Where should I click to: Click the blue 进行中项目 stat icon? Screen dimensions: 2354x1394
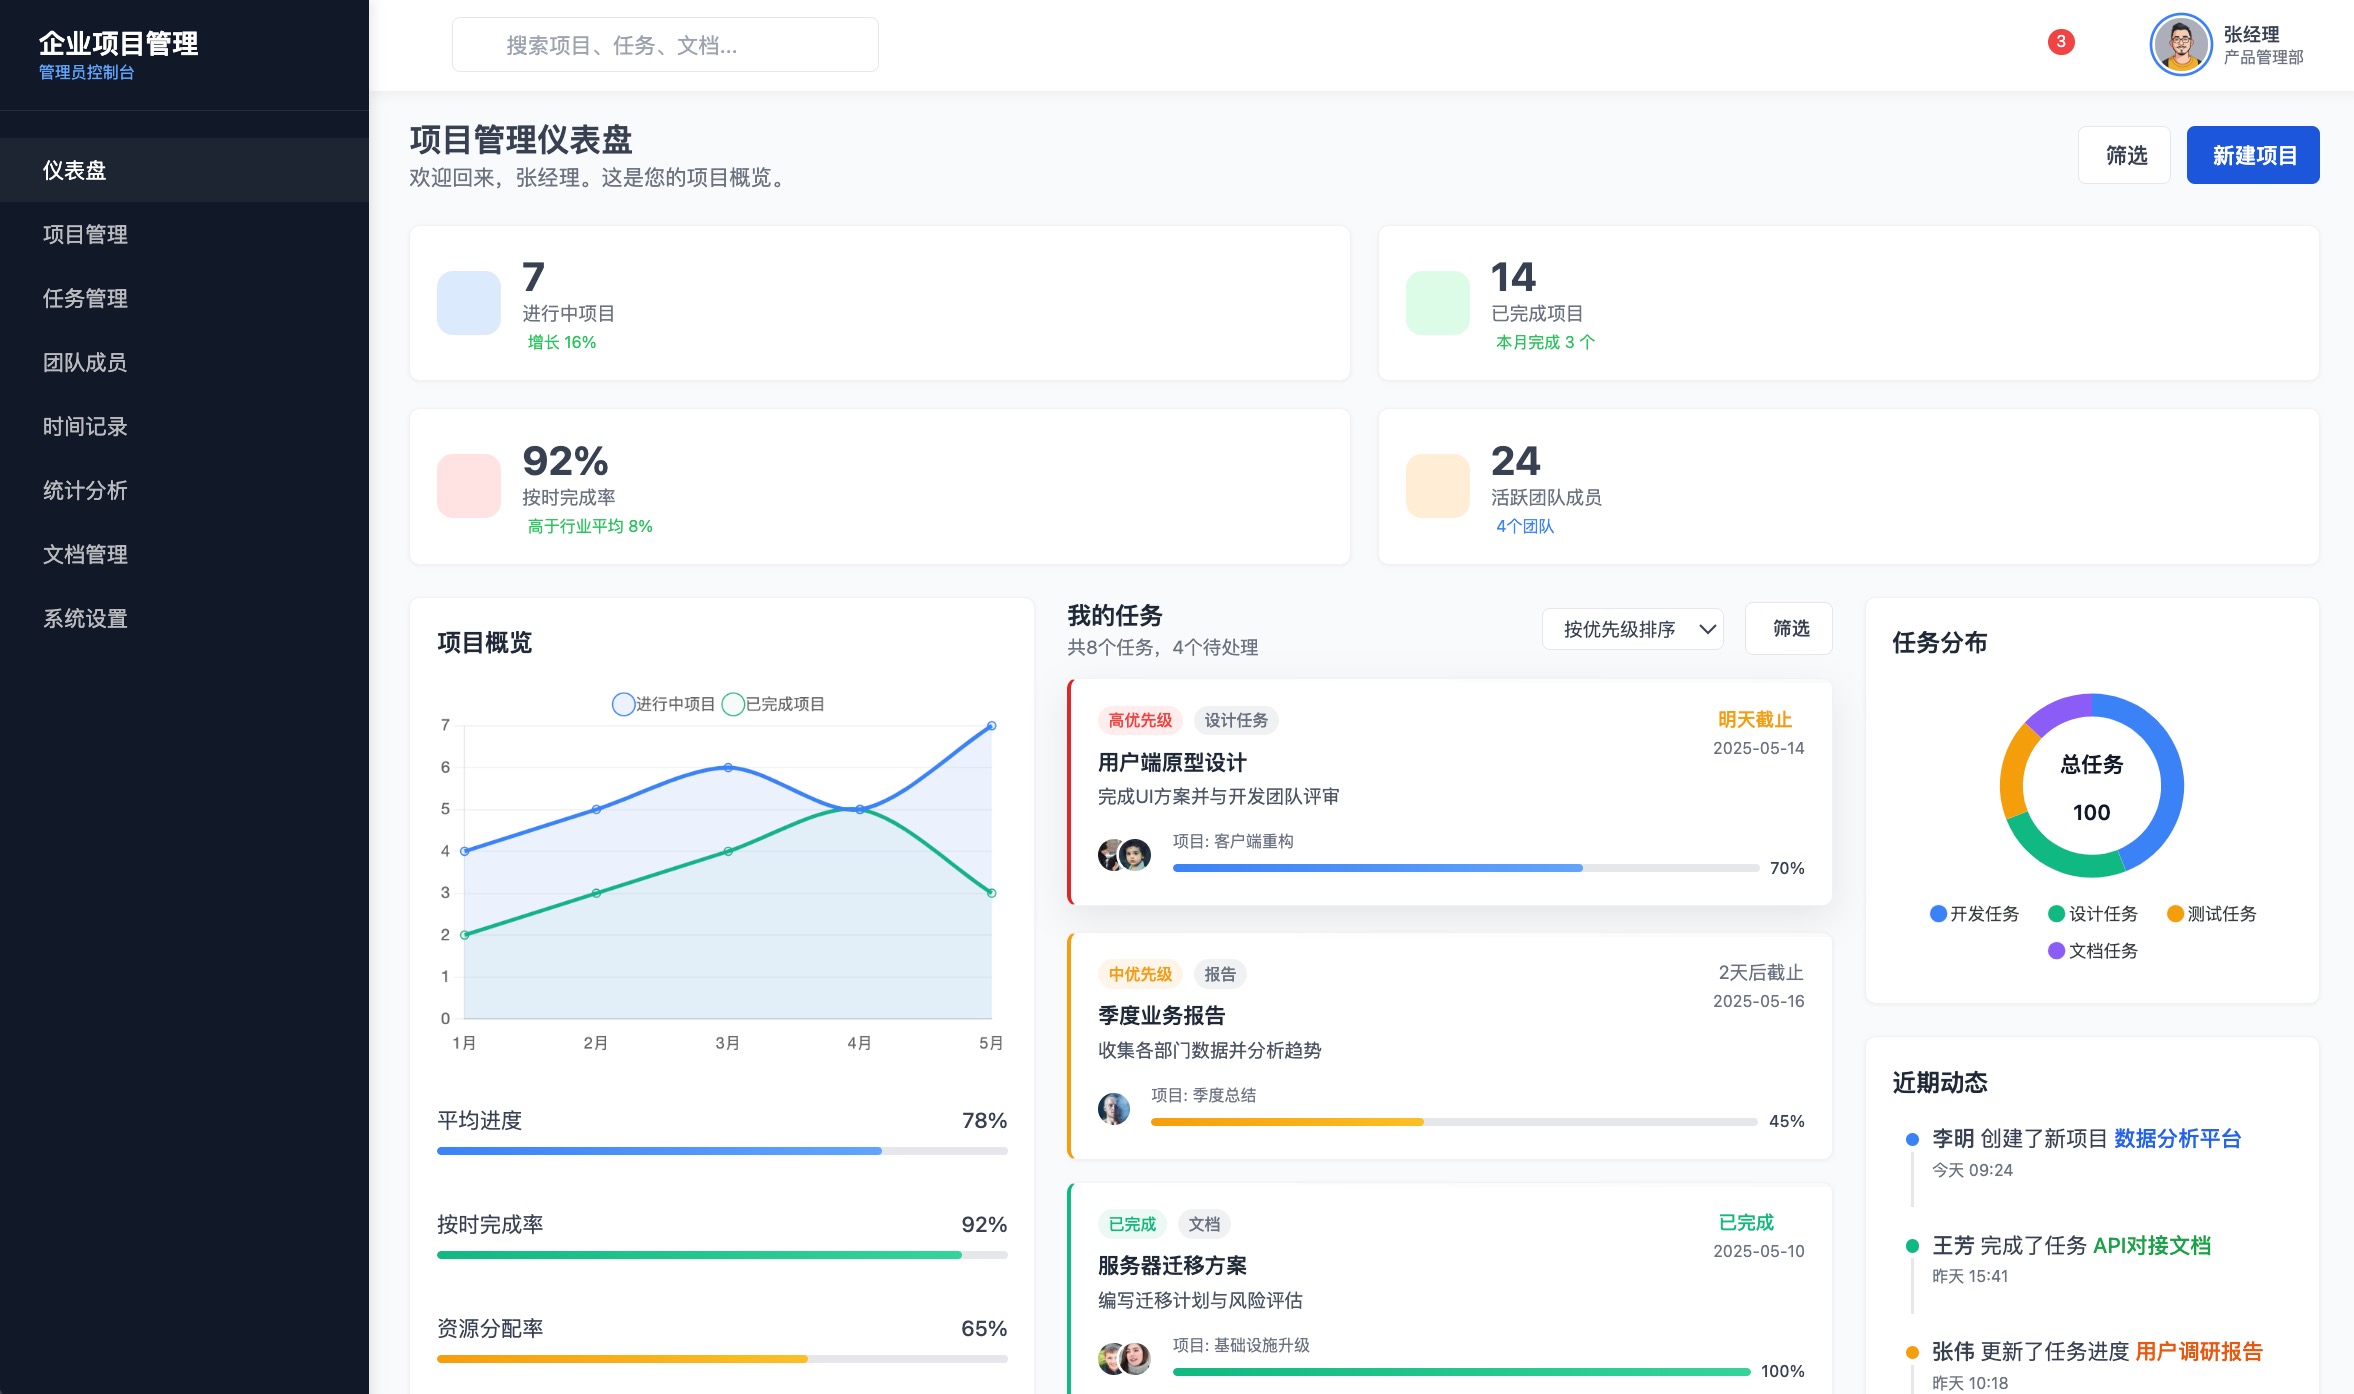[x=468, y=302]
